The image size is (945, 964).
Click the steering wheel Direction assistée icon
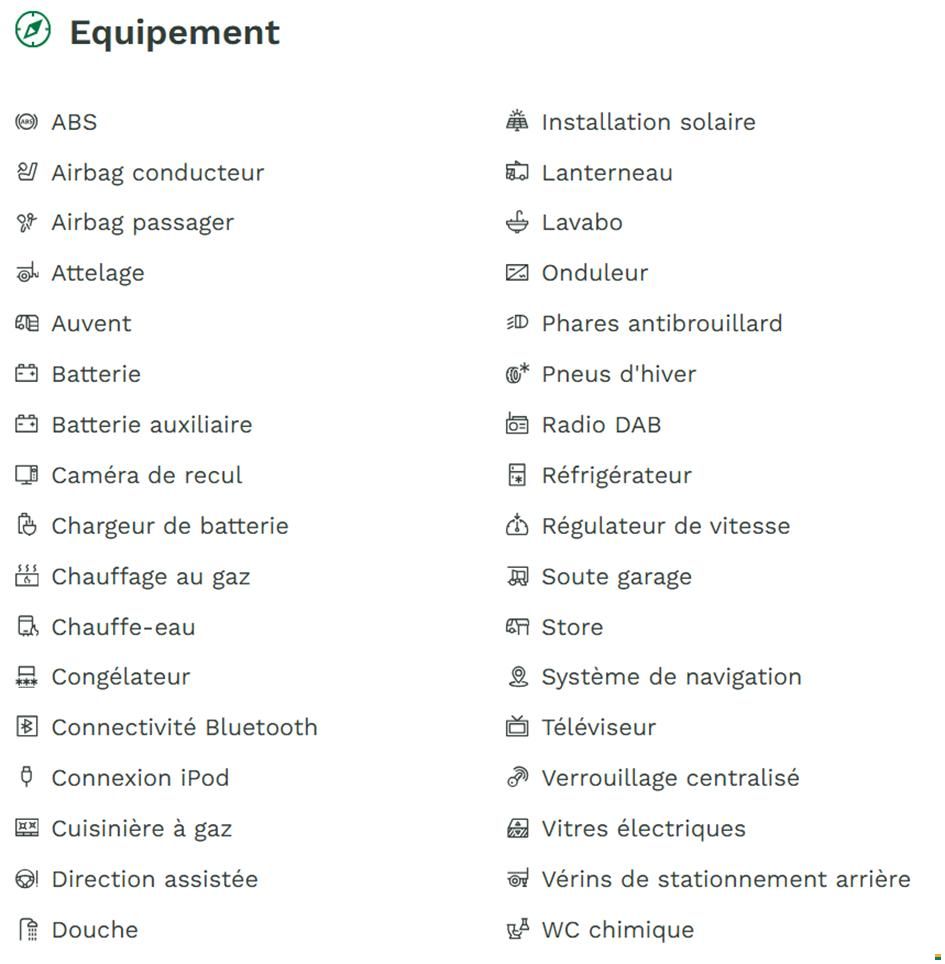26,879
